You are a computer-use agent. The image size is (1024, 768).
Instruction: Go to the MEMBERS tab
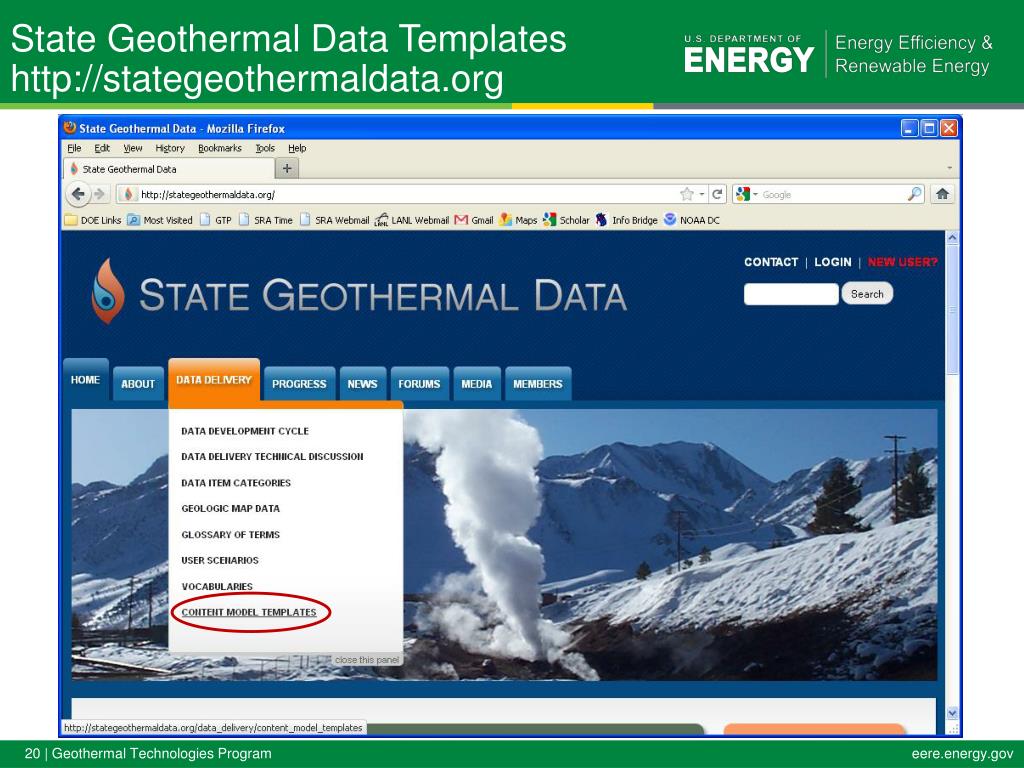coord(537,384)
